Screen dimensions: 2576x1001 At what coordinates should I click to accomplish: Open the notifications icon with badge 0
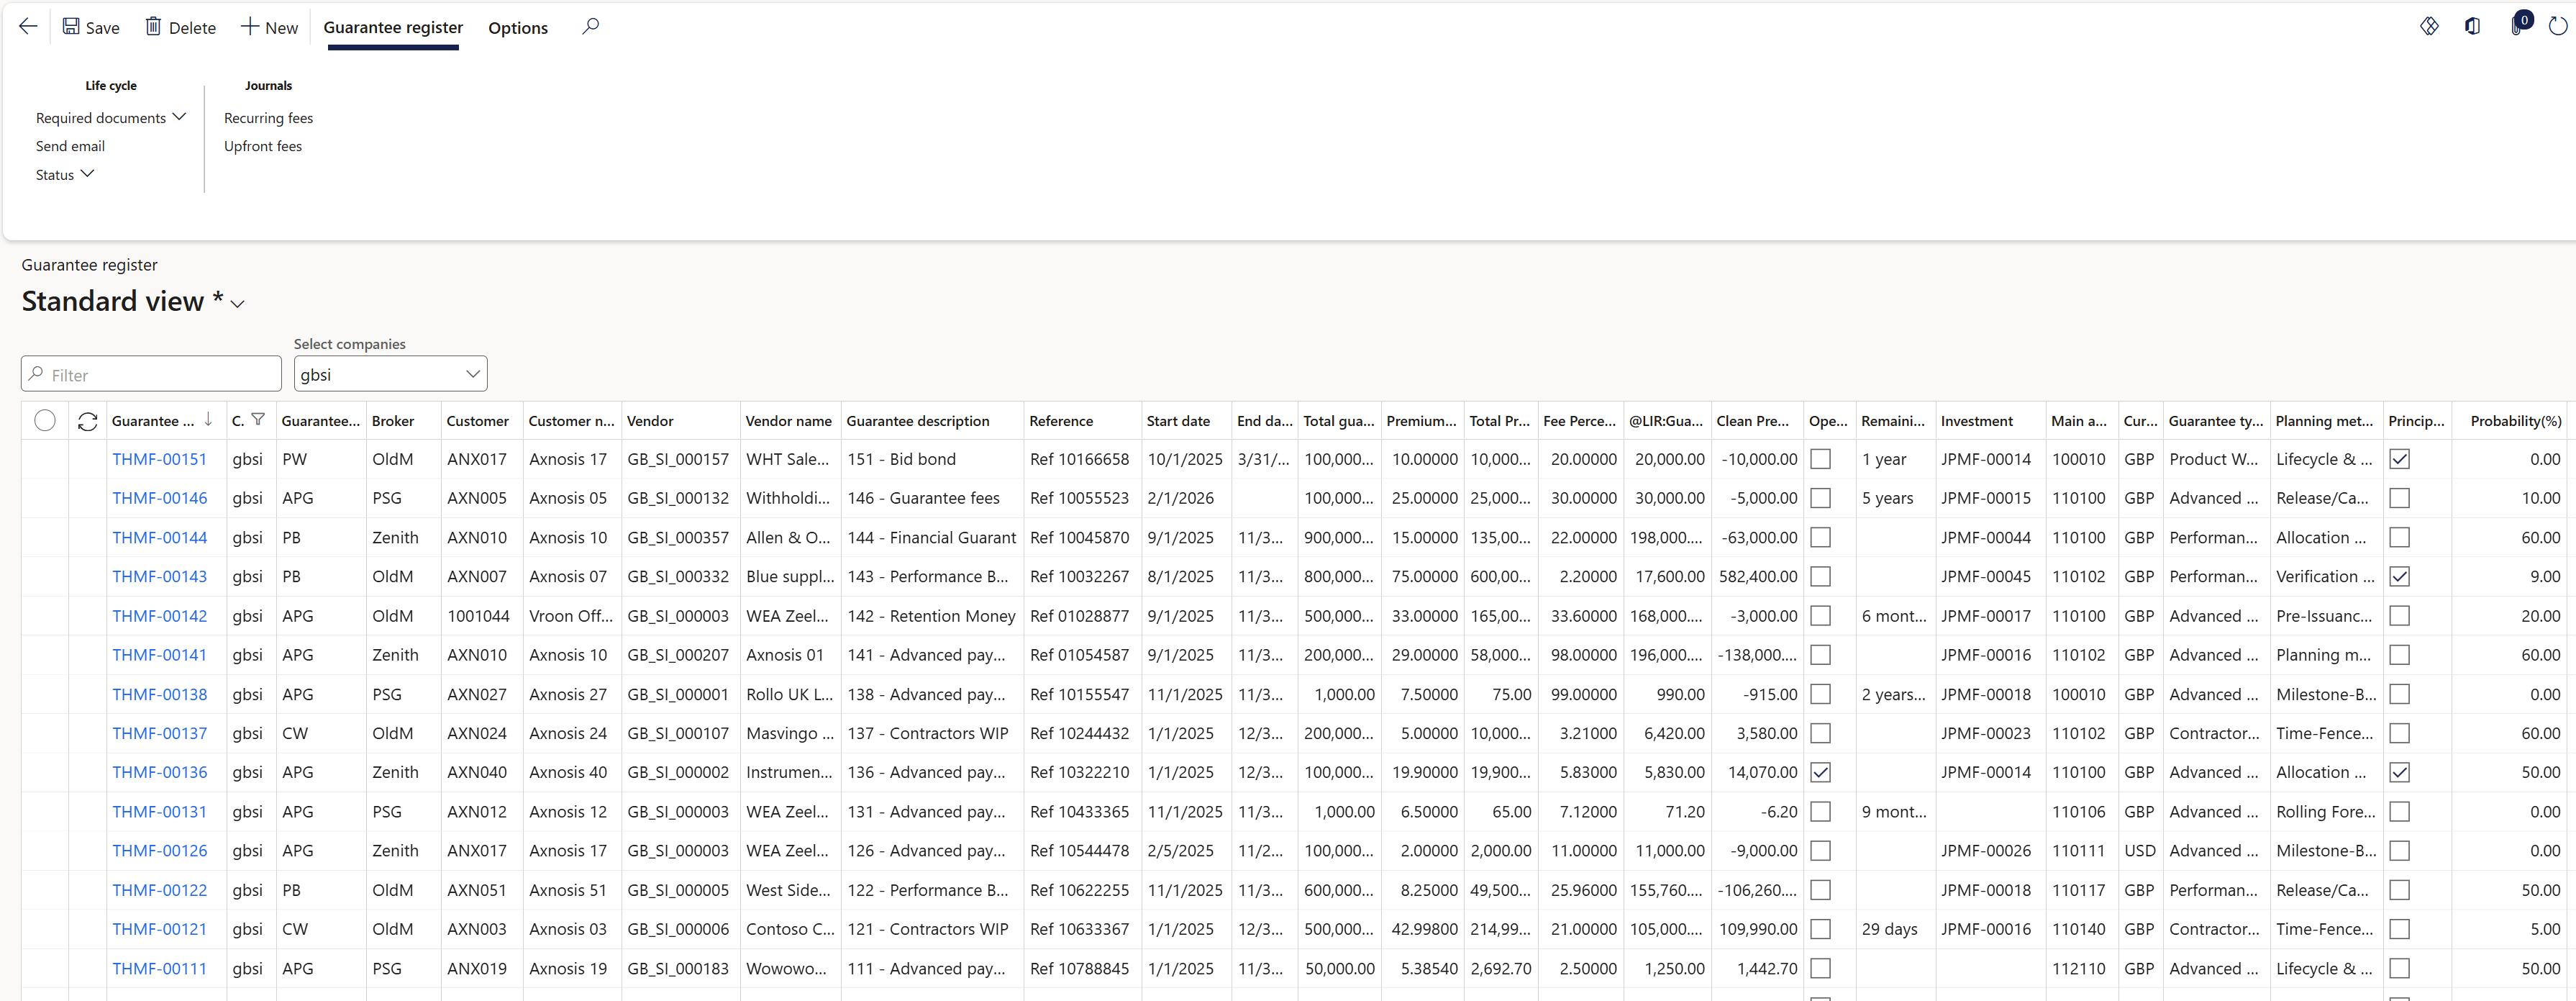[2517, 26]
